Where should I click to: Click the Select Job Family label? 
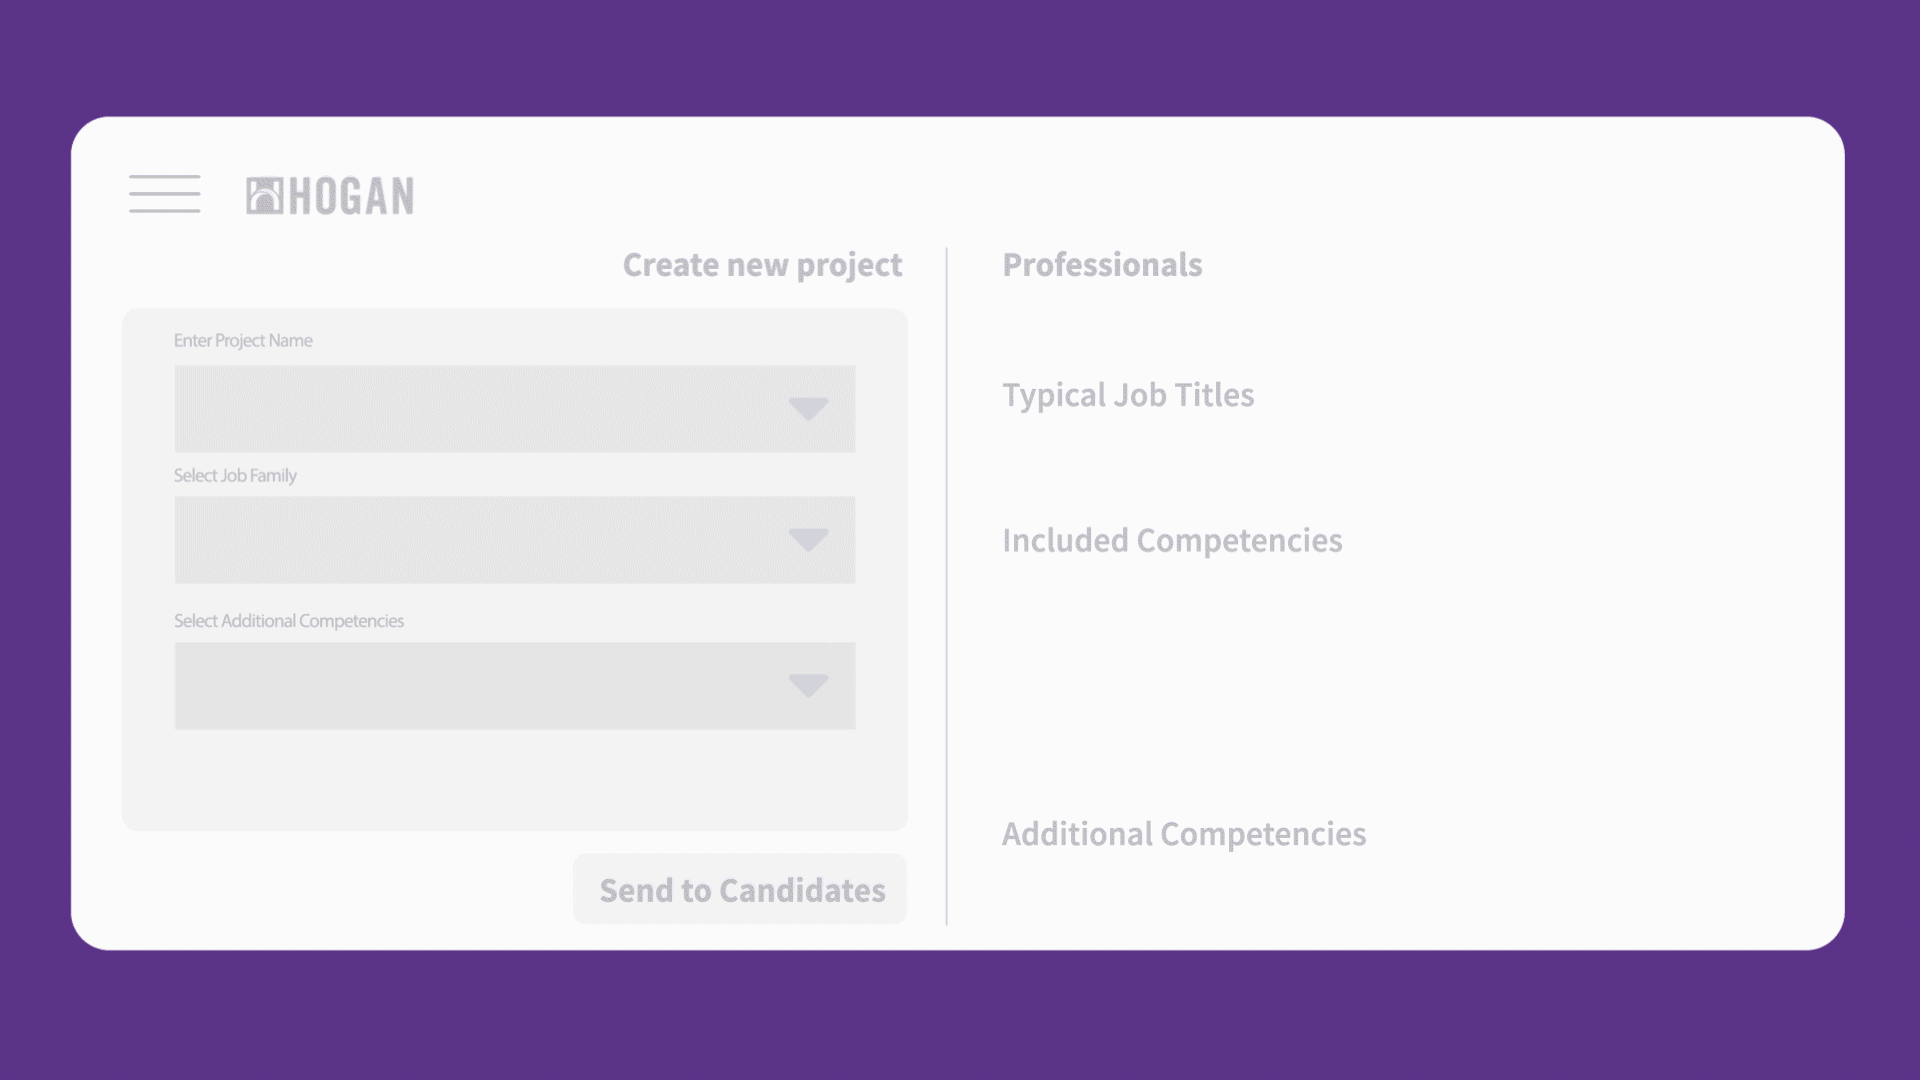[x=235, y=476]
